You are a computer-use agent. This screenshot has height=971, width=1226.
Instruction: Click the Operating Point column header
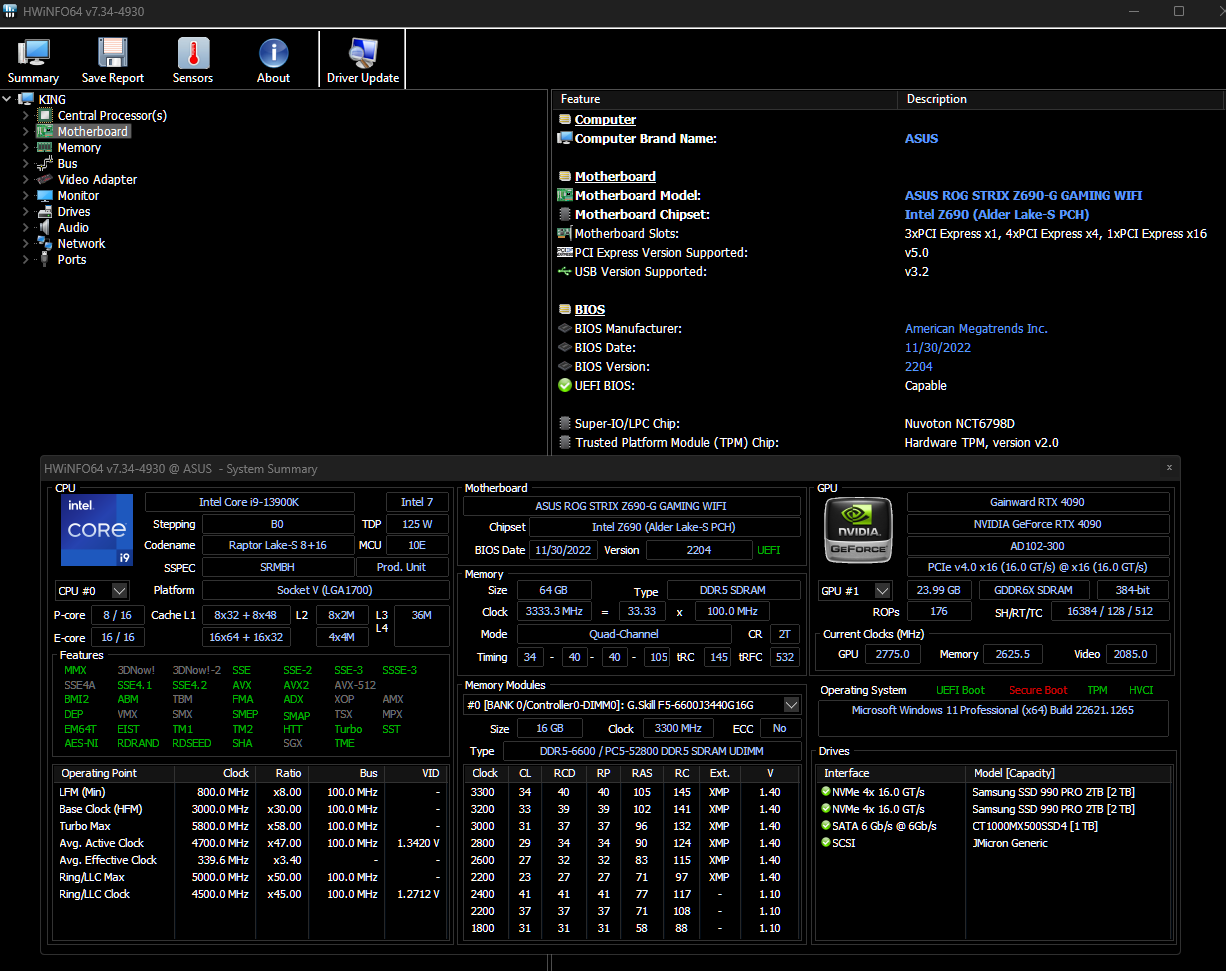(114, 773)
